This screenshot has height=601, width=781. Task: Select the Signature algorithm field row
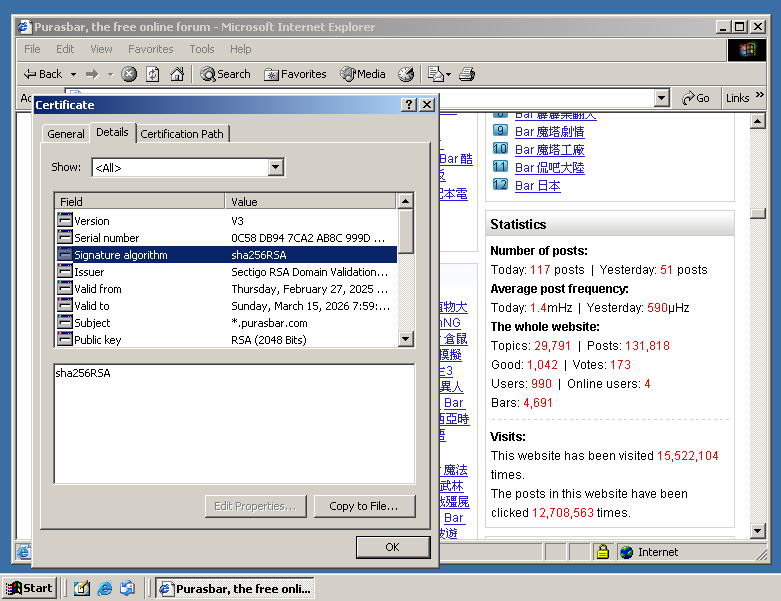point(227,255)
